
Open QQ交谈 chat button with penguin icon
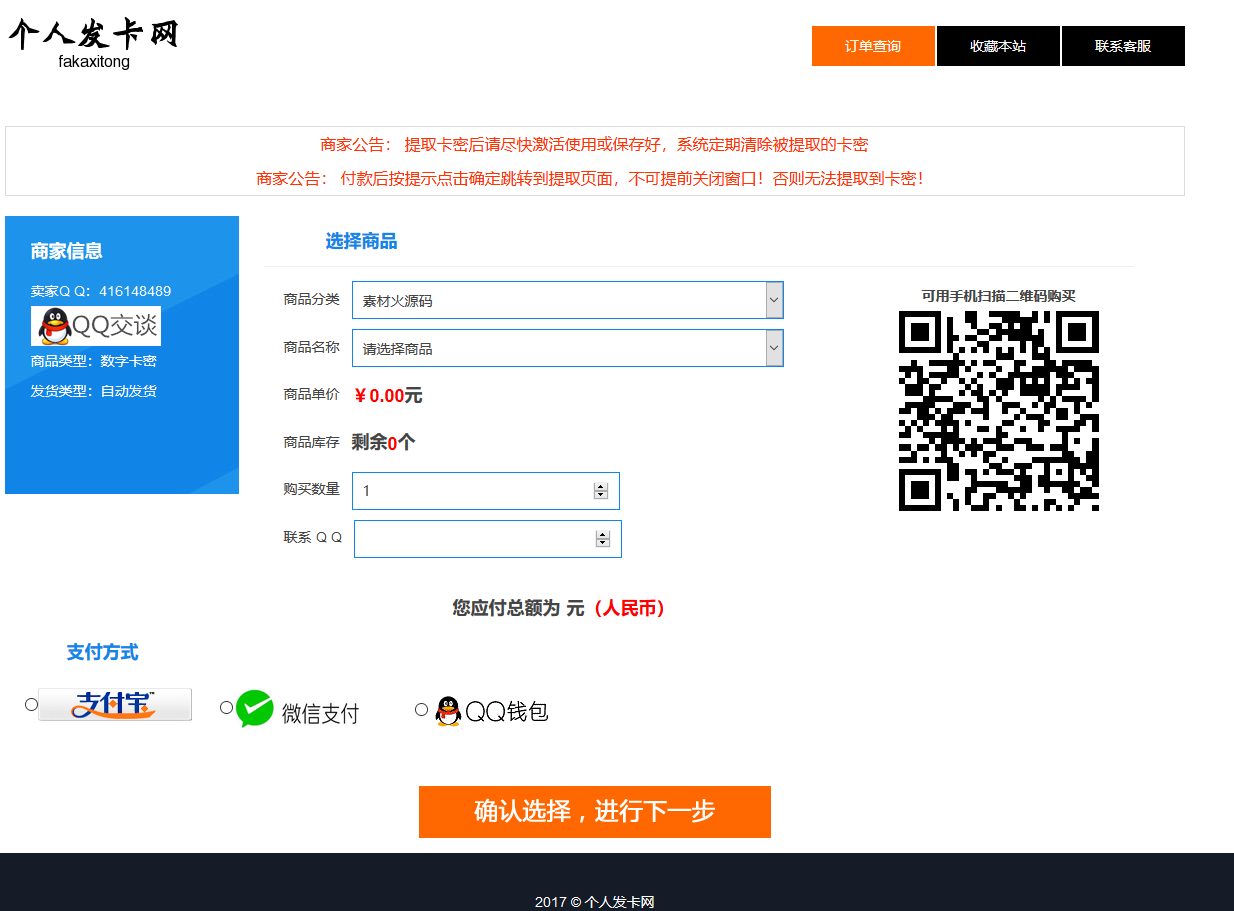[96, 326]
